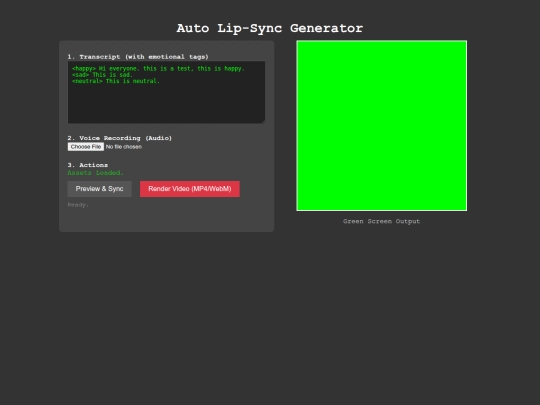Click the 'Assets Loaded.' status text
The height and width of the screenshot is (405, 540).
95,173
